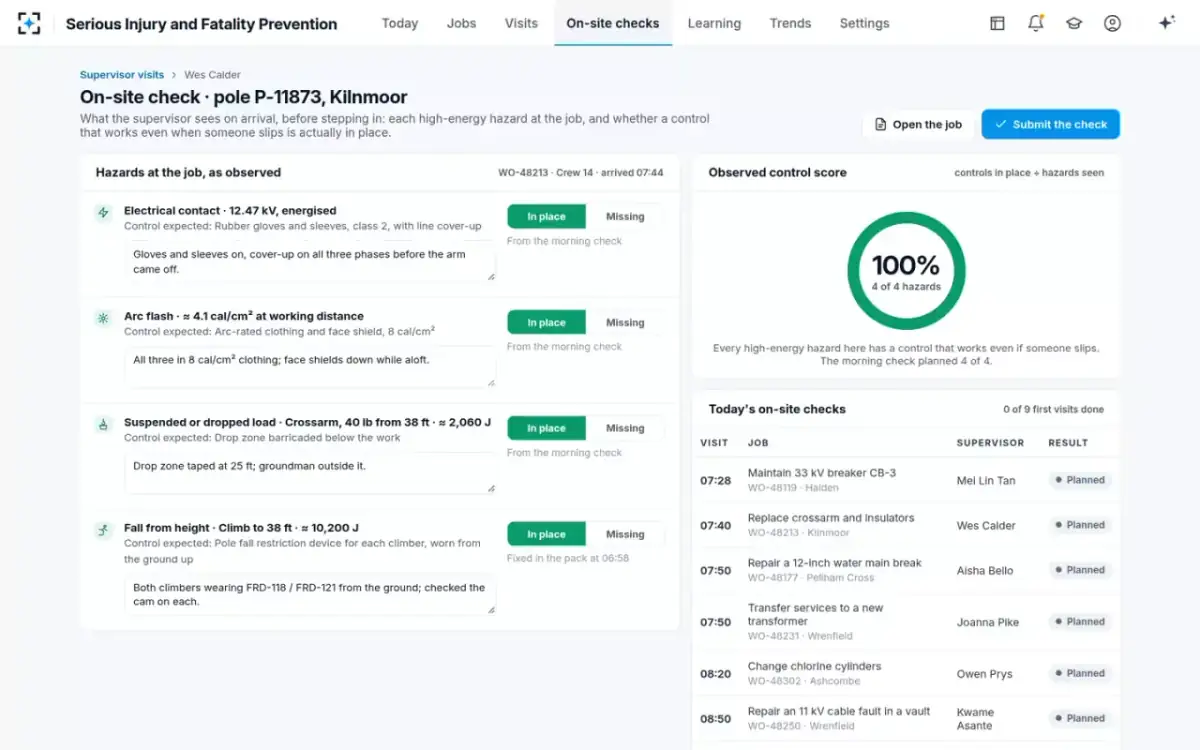Click the Fall from height icon
This screenshot has width=1200, height=750.
pos(102,530)
